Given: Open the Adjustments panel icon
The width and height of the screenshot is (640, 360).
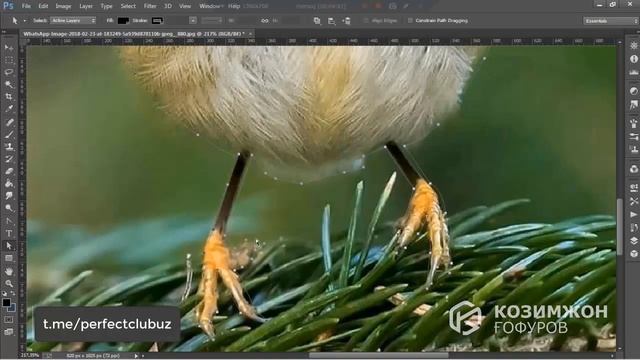Looking at the screenshot, I should pyautogui.click(x=633, y=91).
